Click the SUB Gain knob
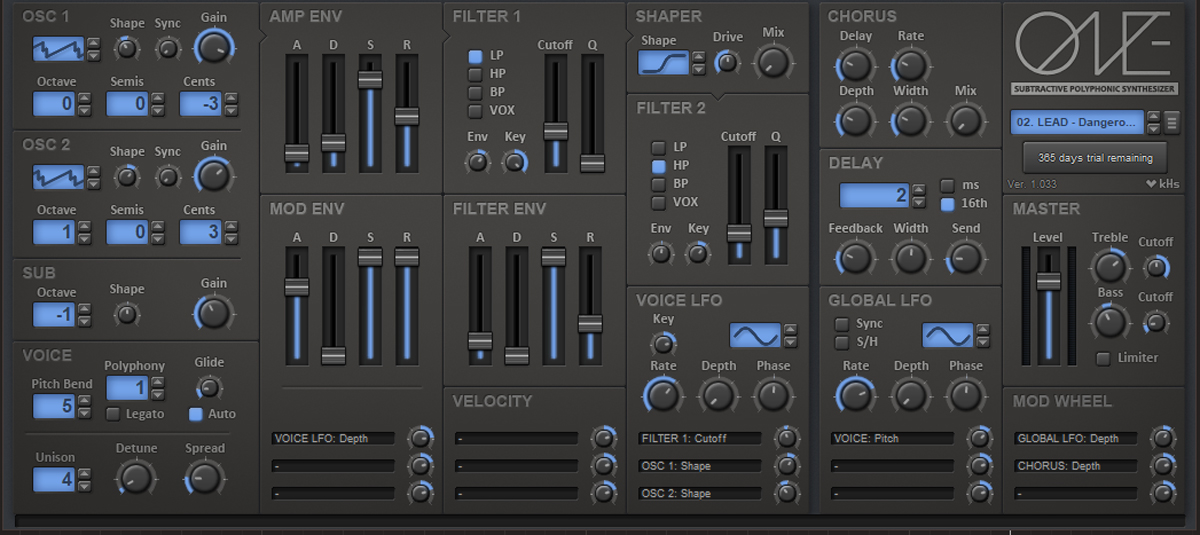 (x=213, y=312)
